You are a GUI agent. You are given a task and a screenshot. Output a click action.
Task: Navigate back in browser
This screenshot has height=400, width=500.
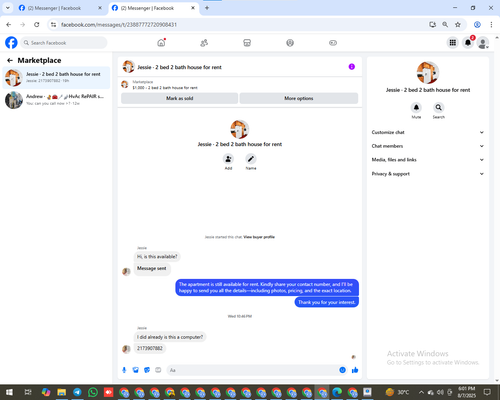pos(9,24)
